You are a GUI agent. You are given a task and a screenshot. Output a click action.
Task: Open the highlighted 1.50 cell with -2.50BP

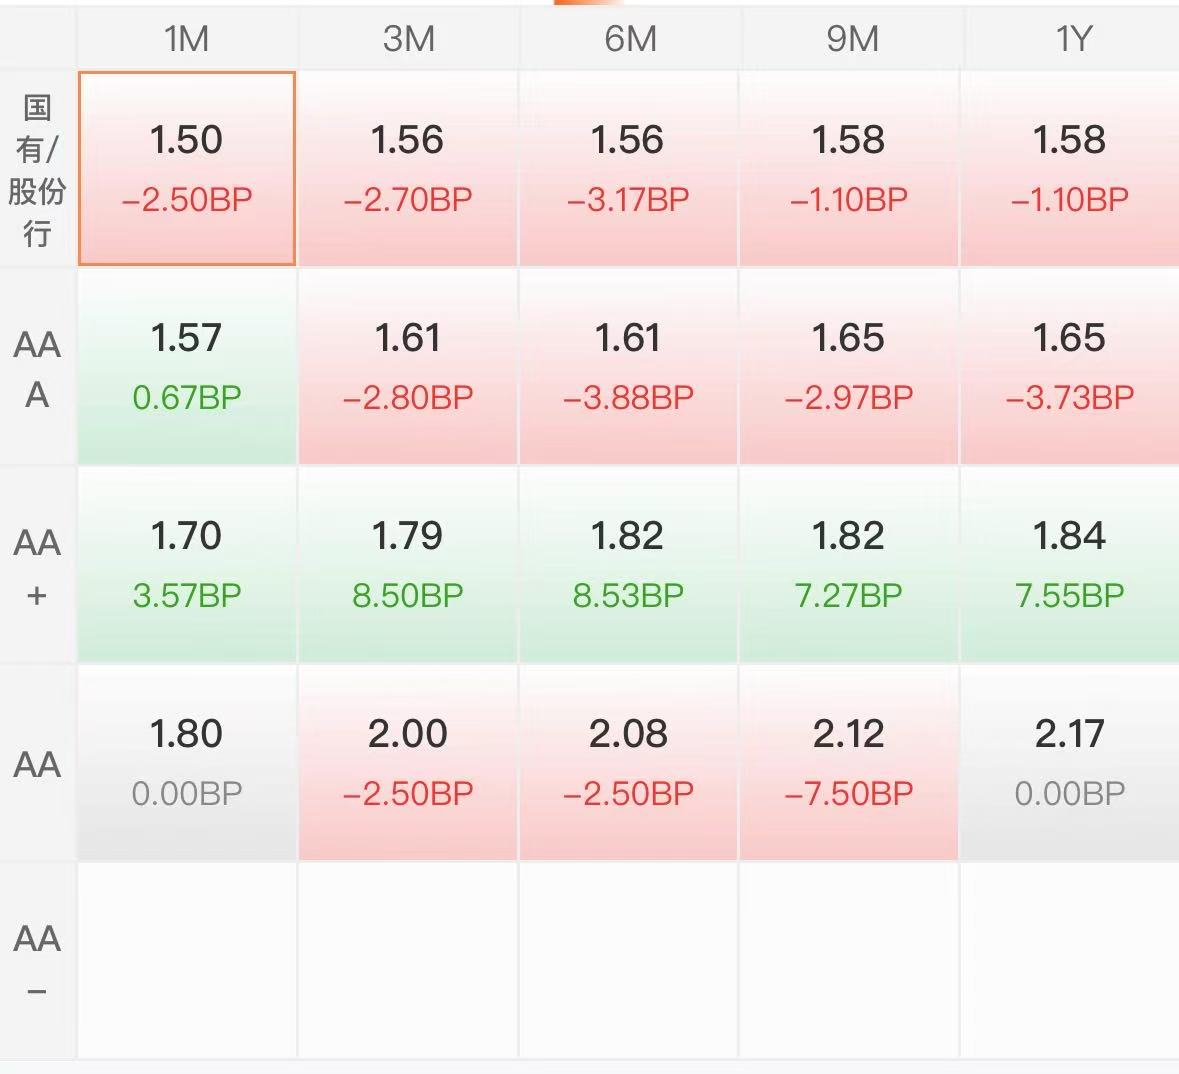(186, 169)
